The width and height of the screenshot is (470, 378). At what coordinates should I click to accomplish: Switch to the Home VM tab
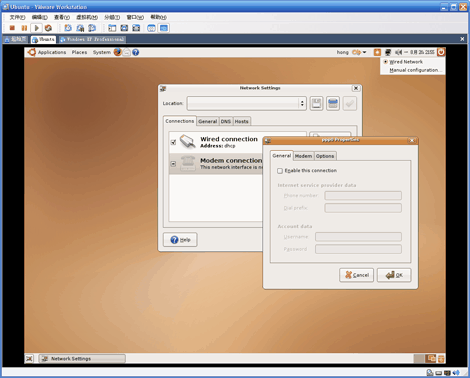pyautogui.click(x=15, y=39)
